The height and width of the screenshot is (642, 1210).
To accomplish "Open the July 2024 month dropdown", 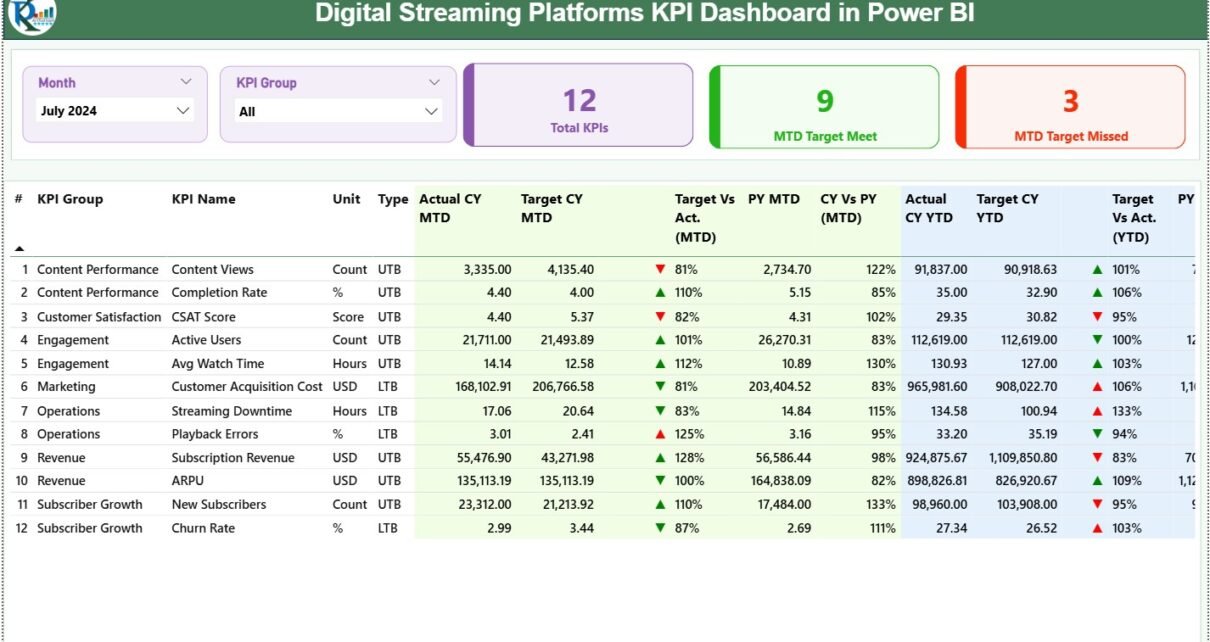I will click(183, 111).
